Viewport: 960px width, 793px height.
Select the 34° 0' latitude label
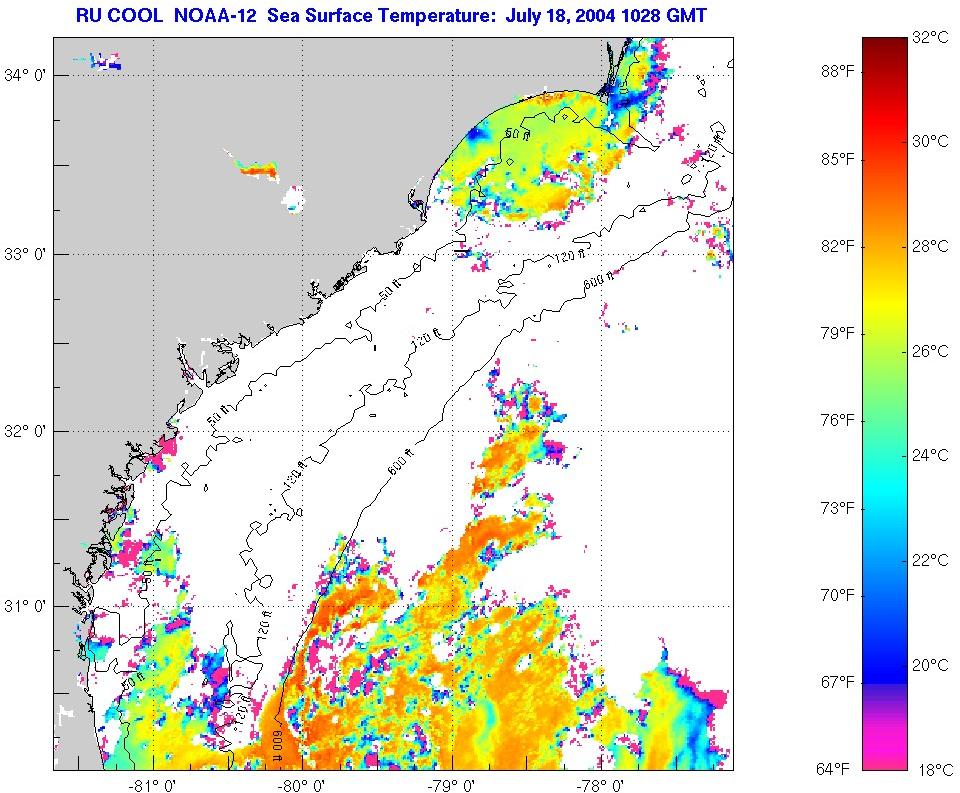click(25, 75)
